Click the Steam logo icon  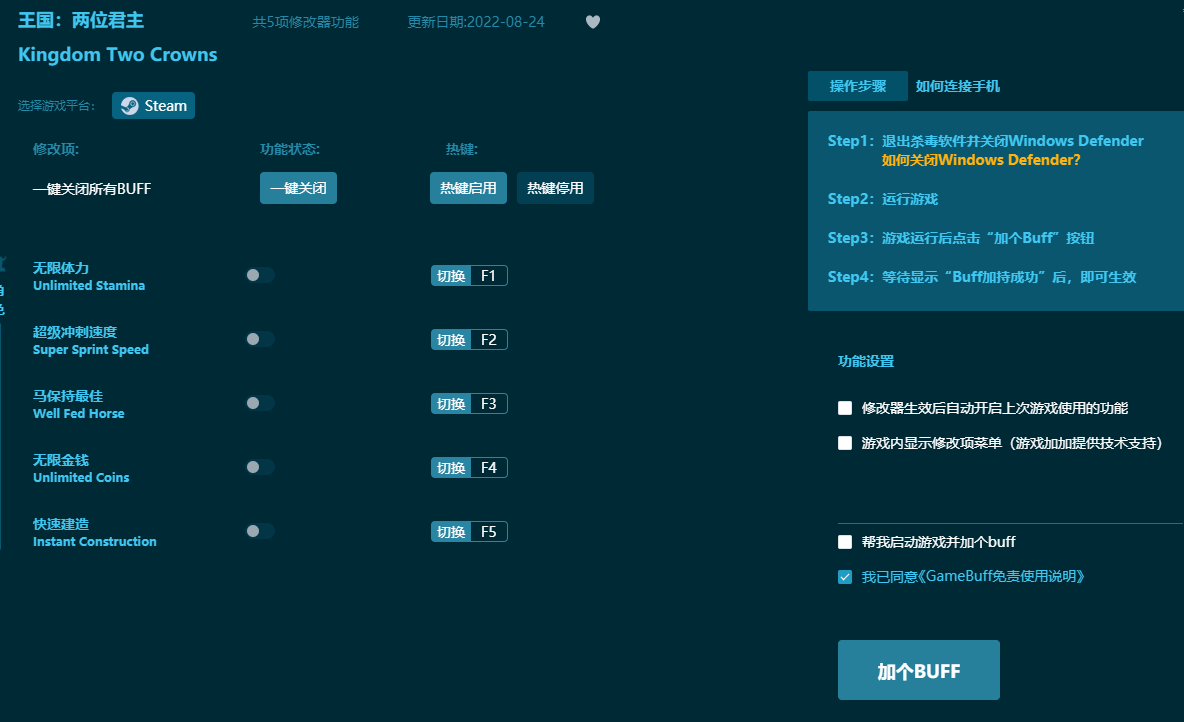130,106
